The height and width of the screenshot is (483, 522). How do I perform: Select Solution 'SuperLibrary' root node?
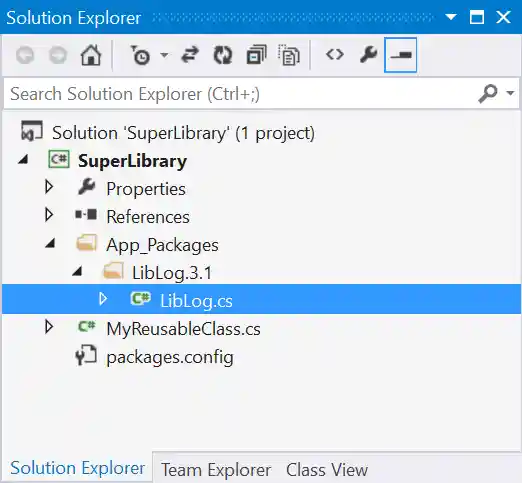[183, 133]
